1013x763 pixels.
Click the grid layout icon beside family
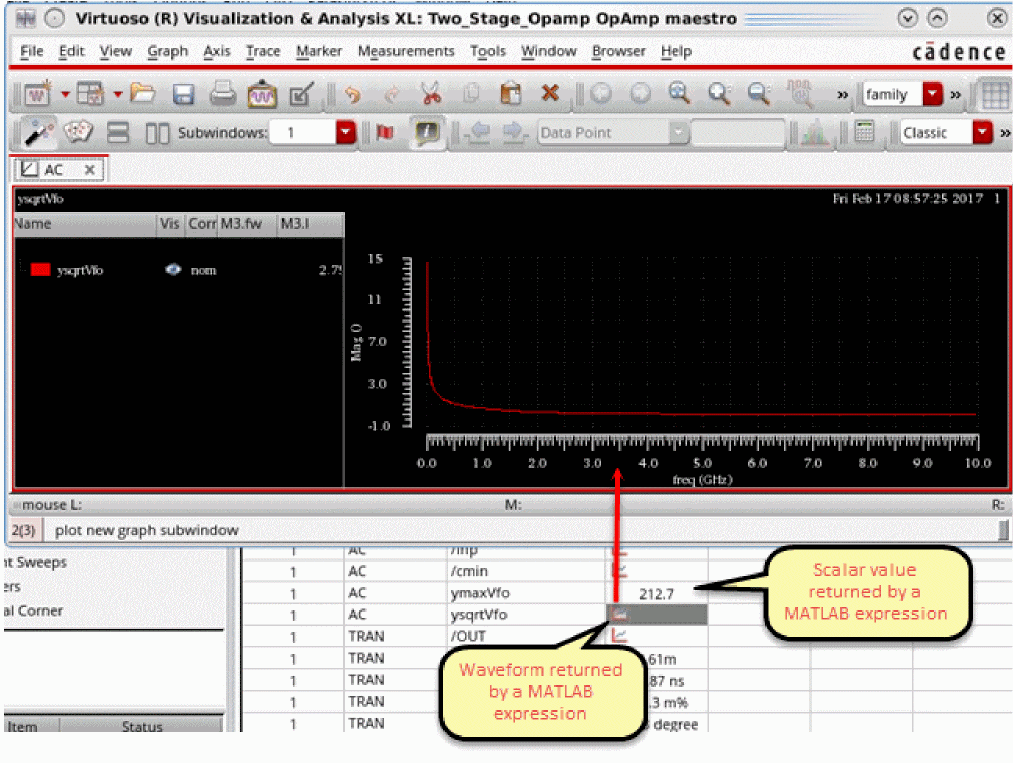click(x=994, y=94)
